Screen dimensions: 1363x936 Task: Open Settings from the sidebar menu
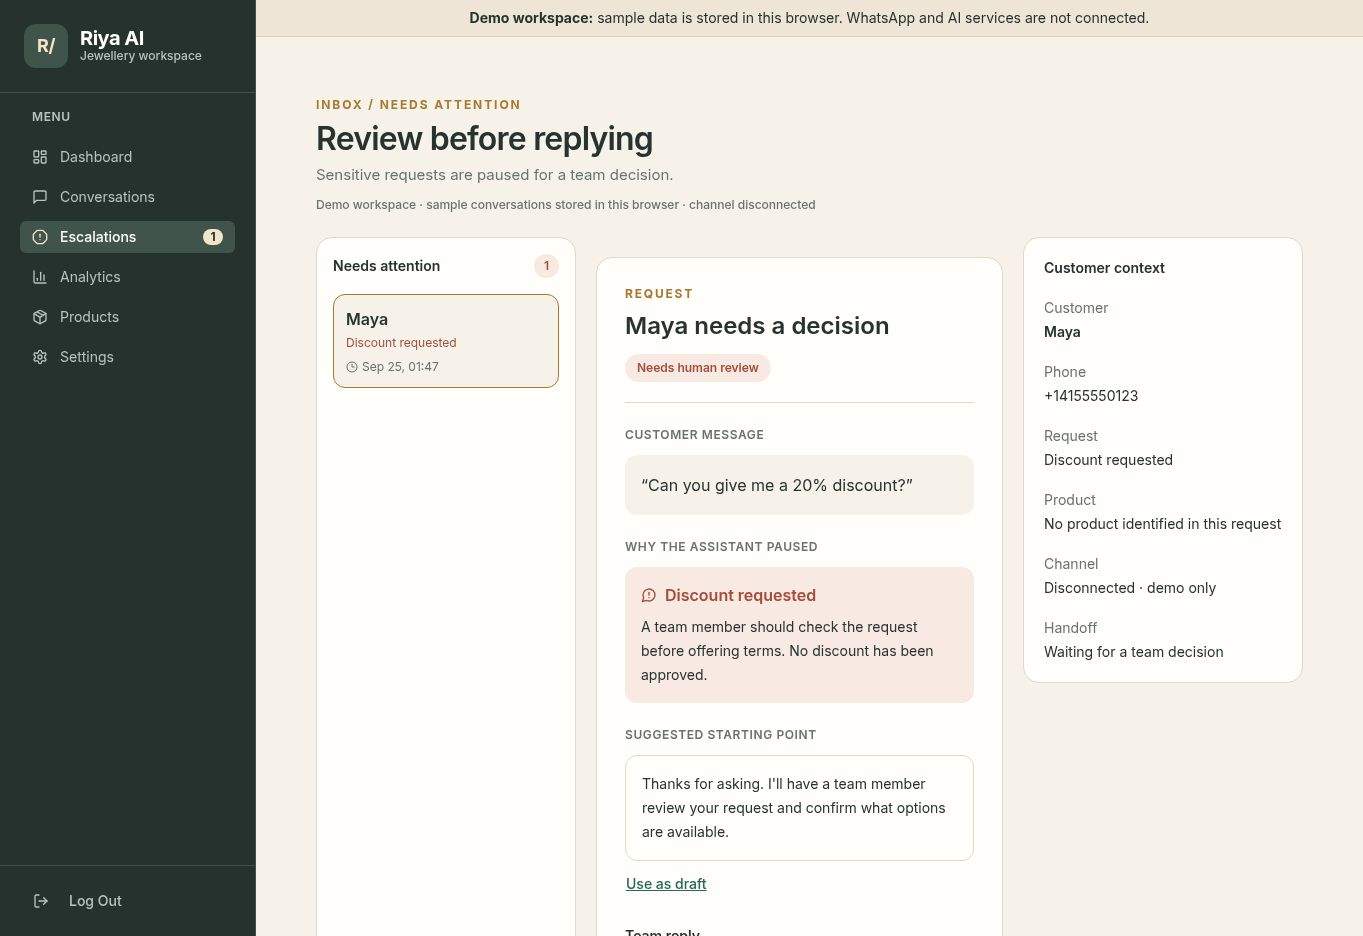coord(127,357)
